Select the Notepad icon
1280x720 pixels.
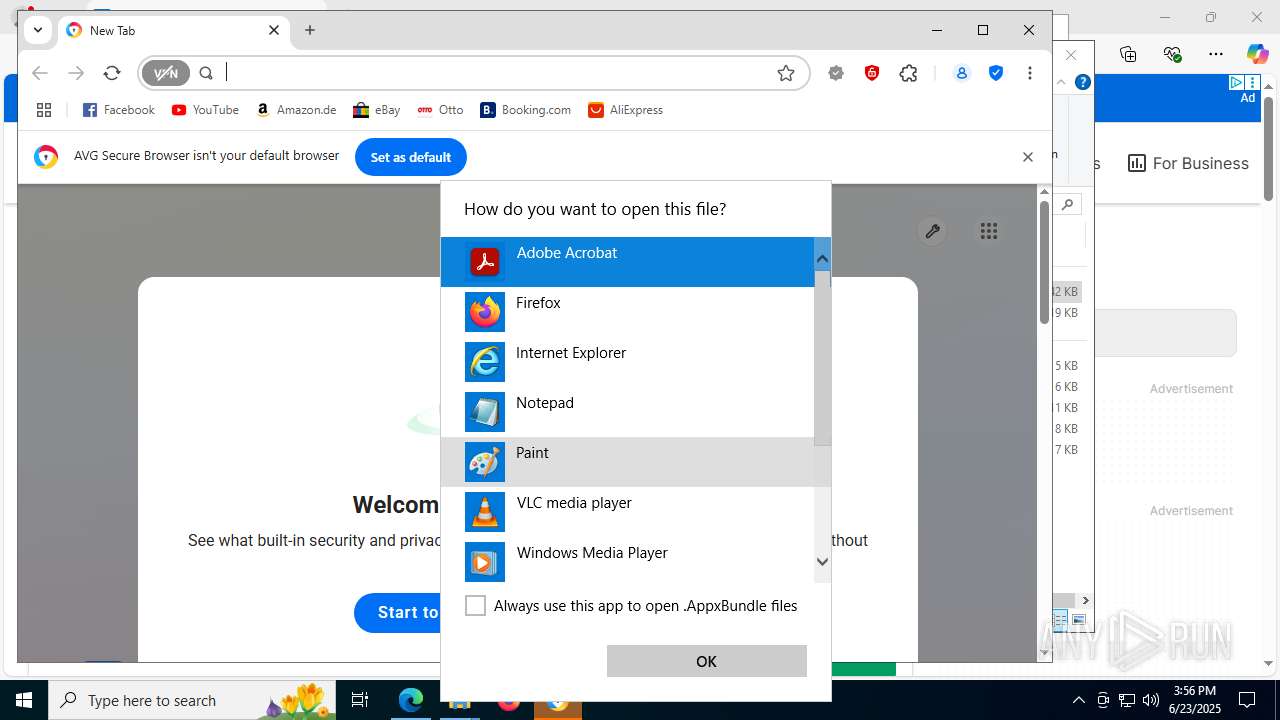pyautogui.click(x=485, y=412)
